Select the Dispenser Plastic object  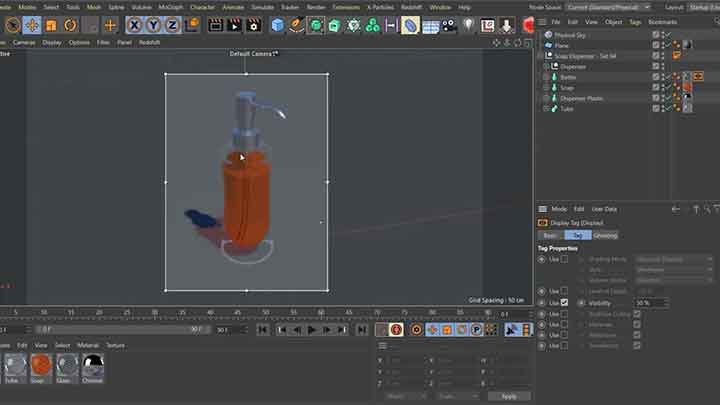(581, 98)
